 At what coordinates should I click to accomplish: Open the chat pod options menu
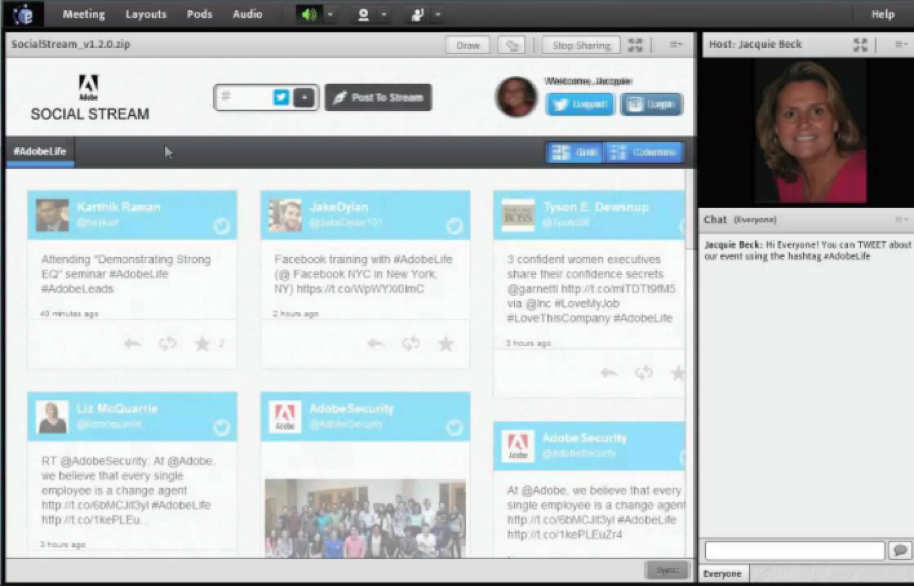(902, 219)
